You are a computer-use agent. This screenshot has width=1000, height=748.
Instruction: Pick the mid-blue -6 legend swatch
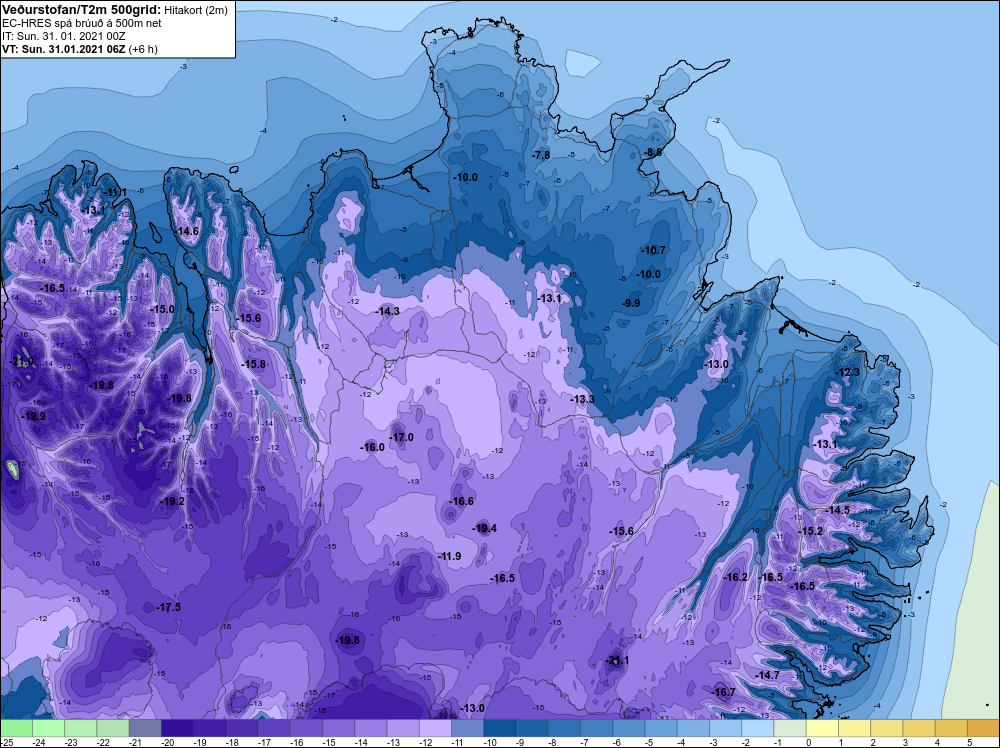coord(628,728)
